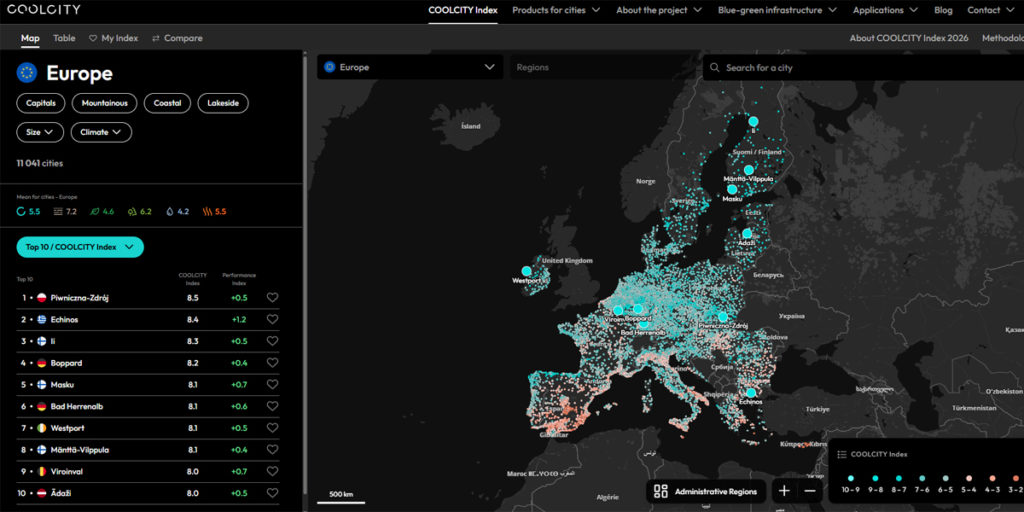Click the search magnifier icon
This screenshot has height=512, width=1024.
click(714, 67)
